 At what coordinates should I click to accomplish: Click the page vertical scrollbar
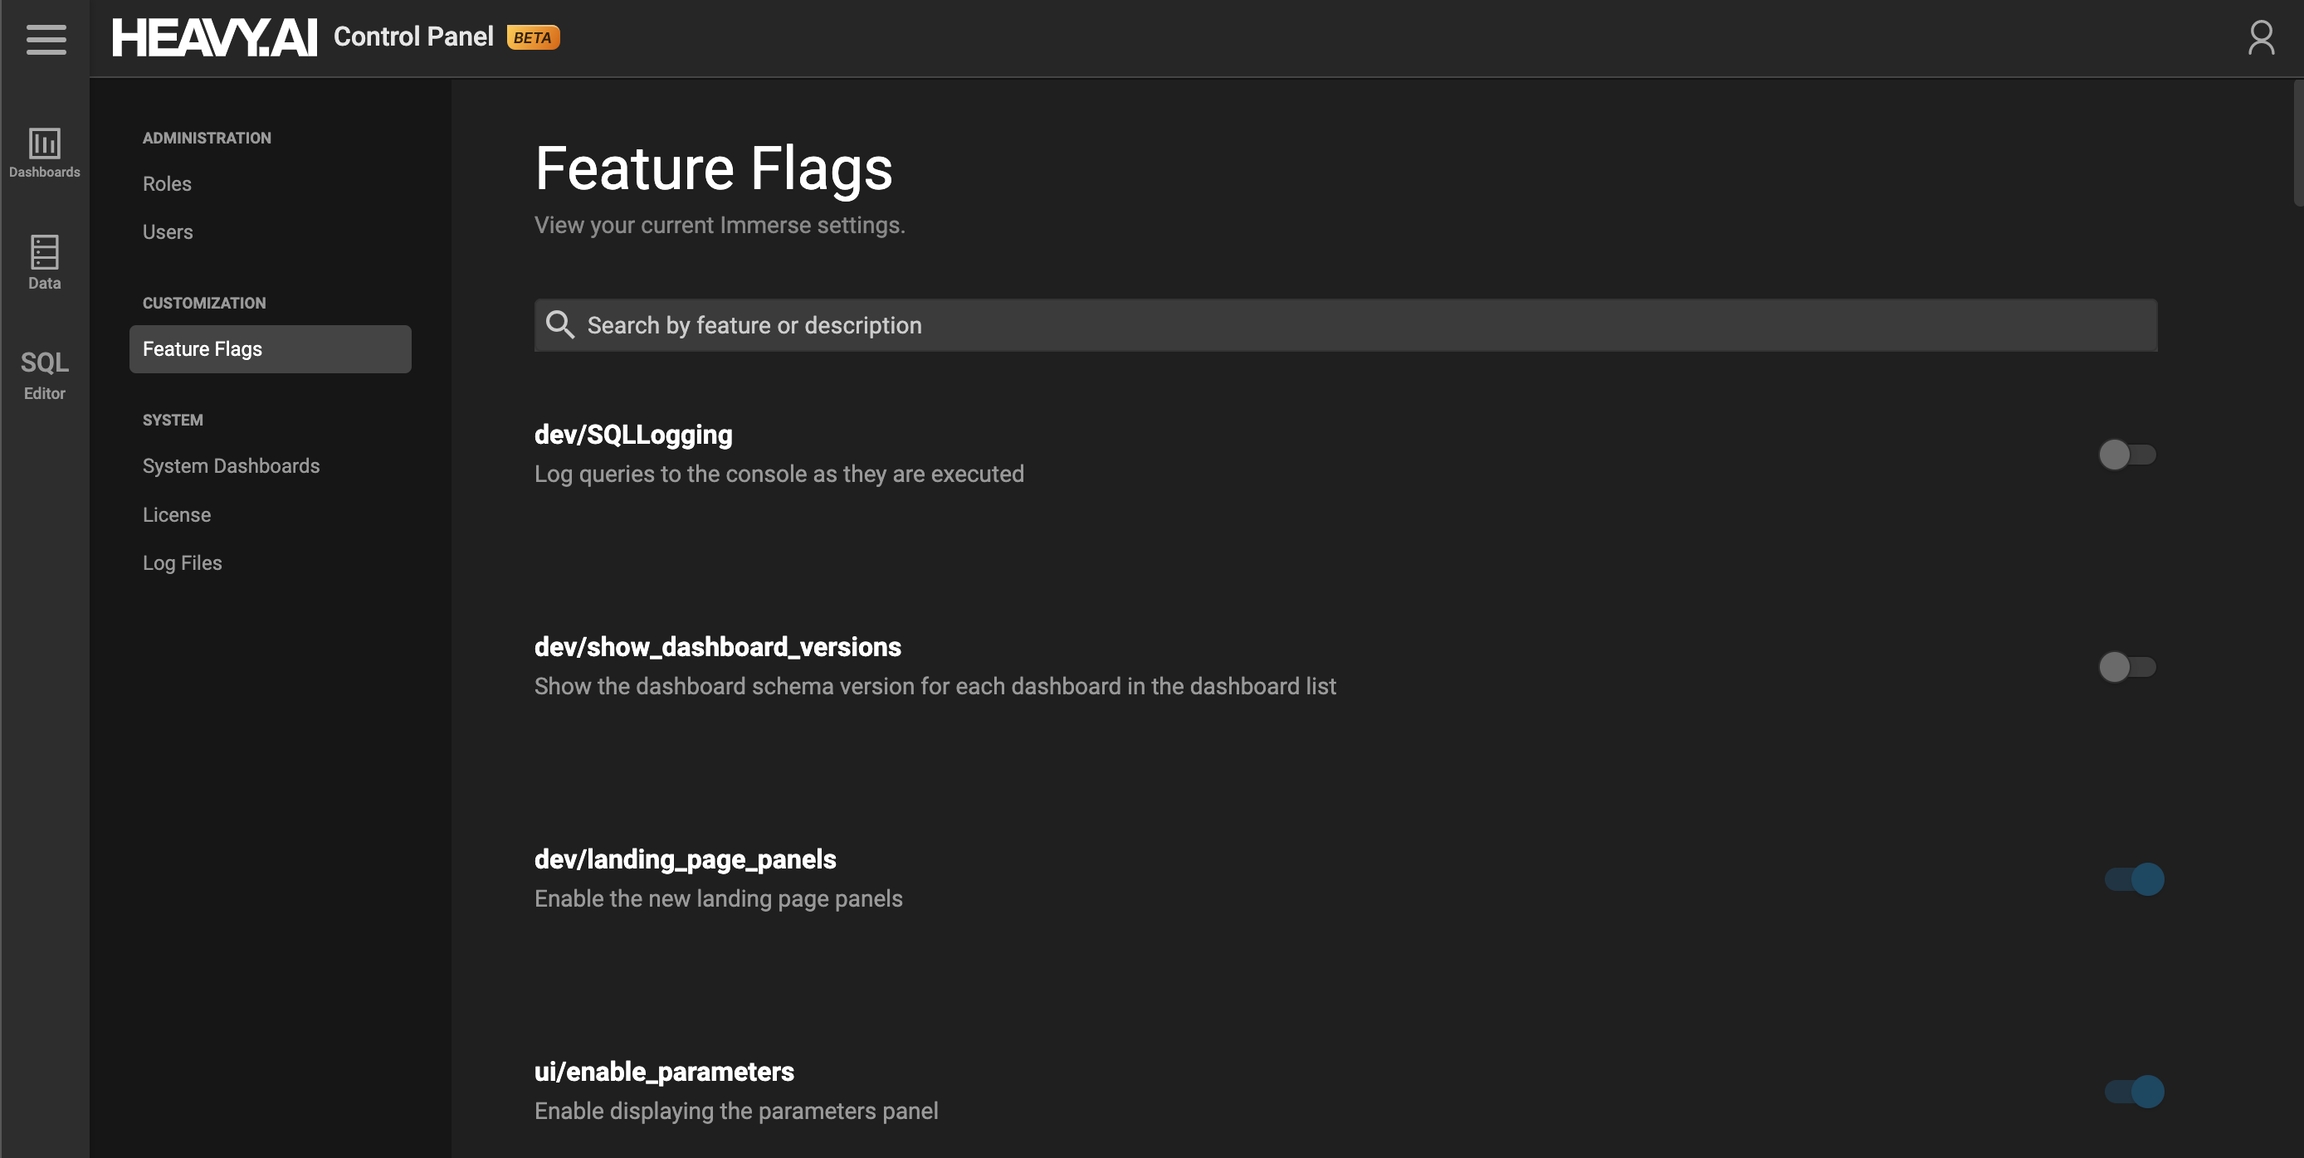tap(2297, 145)
